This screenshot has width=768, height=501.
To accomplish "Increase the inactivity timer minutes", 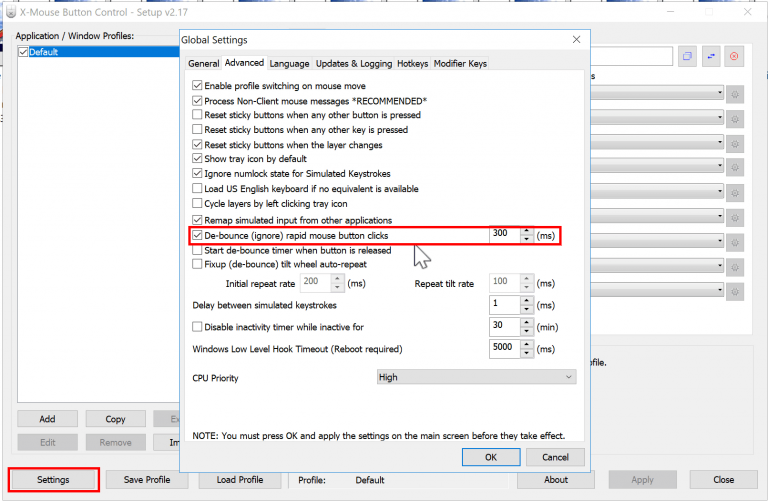I will click(527, 322).
